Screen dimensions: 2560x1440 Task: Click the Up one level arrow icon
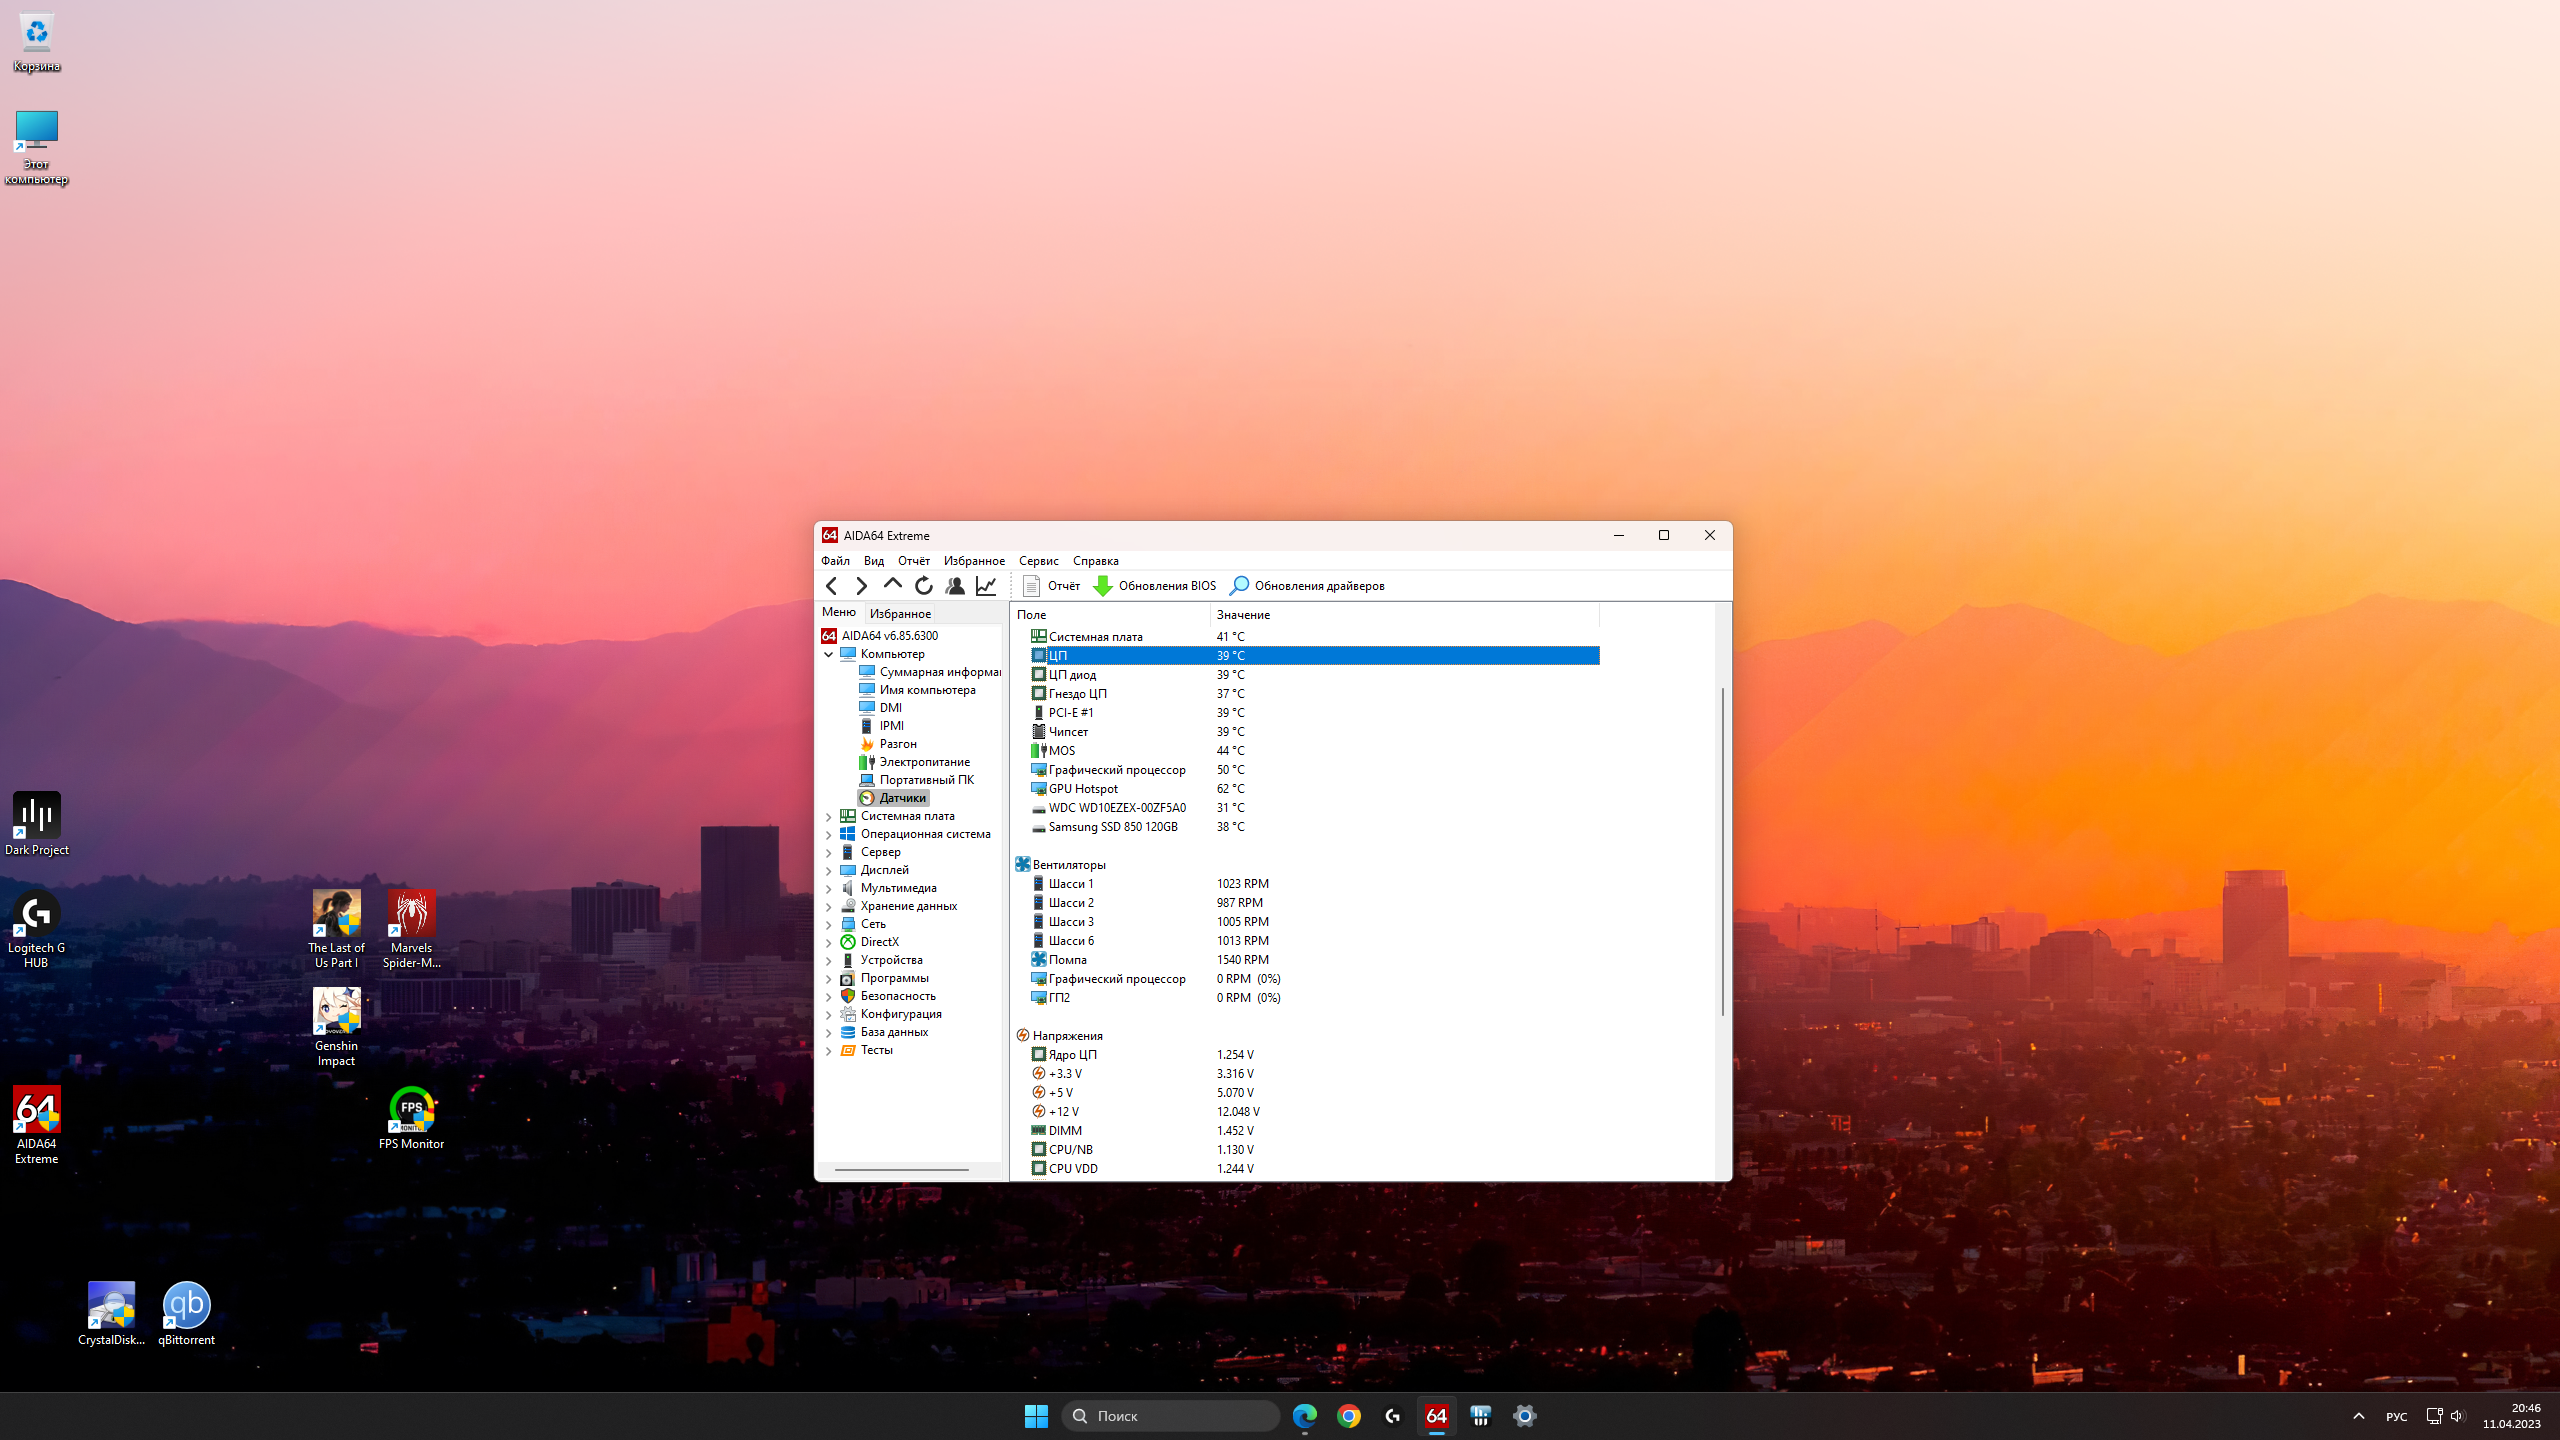pos(892,585)
